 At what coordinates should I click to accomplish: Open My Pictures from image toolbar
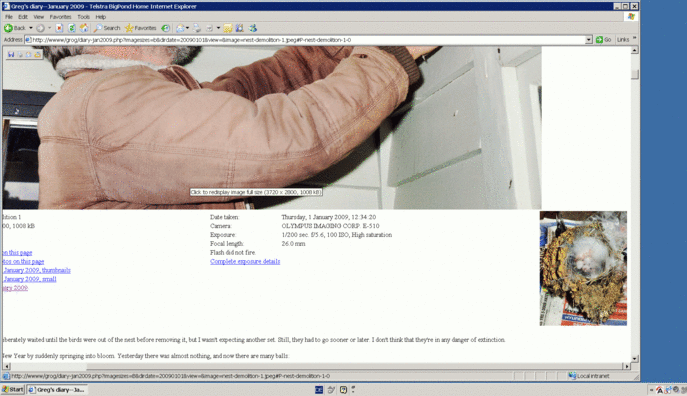[x=37, y=54]
